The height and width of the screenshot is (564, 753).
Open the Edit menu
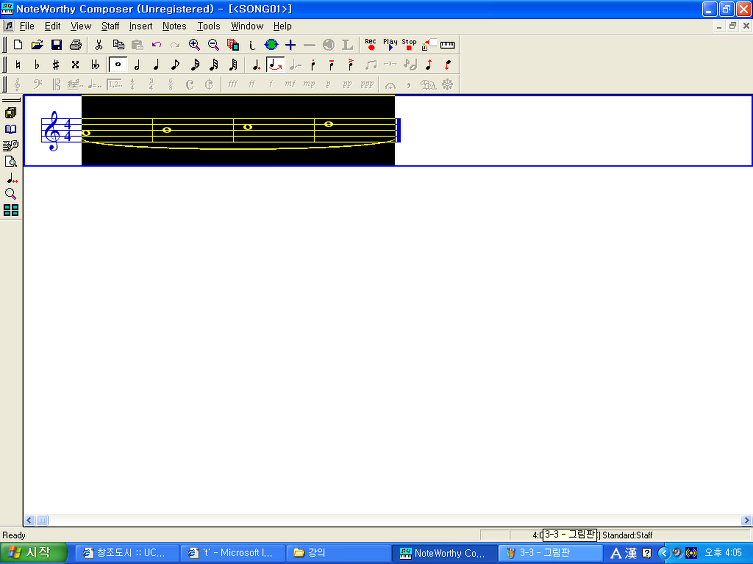coord(52,26)
